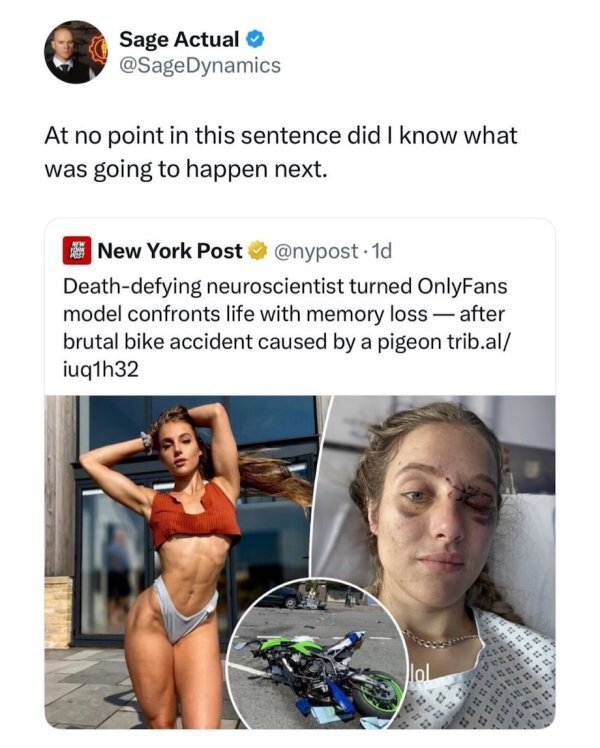Viewport: 600px width, 748px height.
Task: Click the blue verified badge beside Sage Actual
Action: click(255, 40)
